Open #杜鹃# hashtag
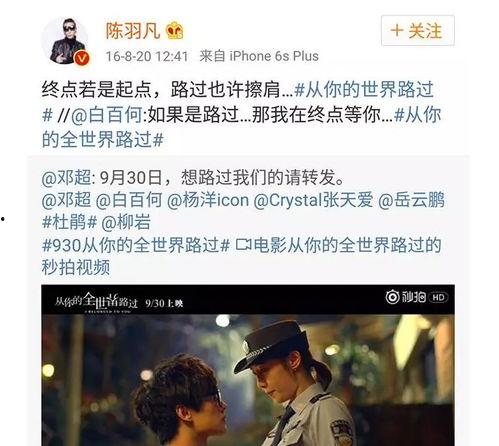499x446 pixels. click(x=69, y=222)
